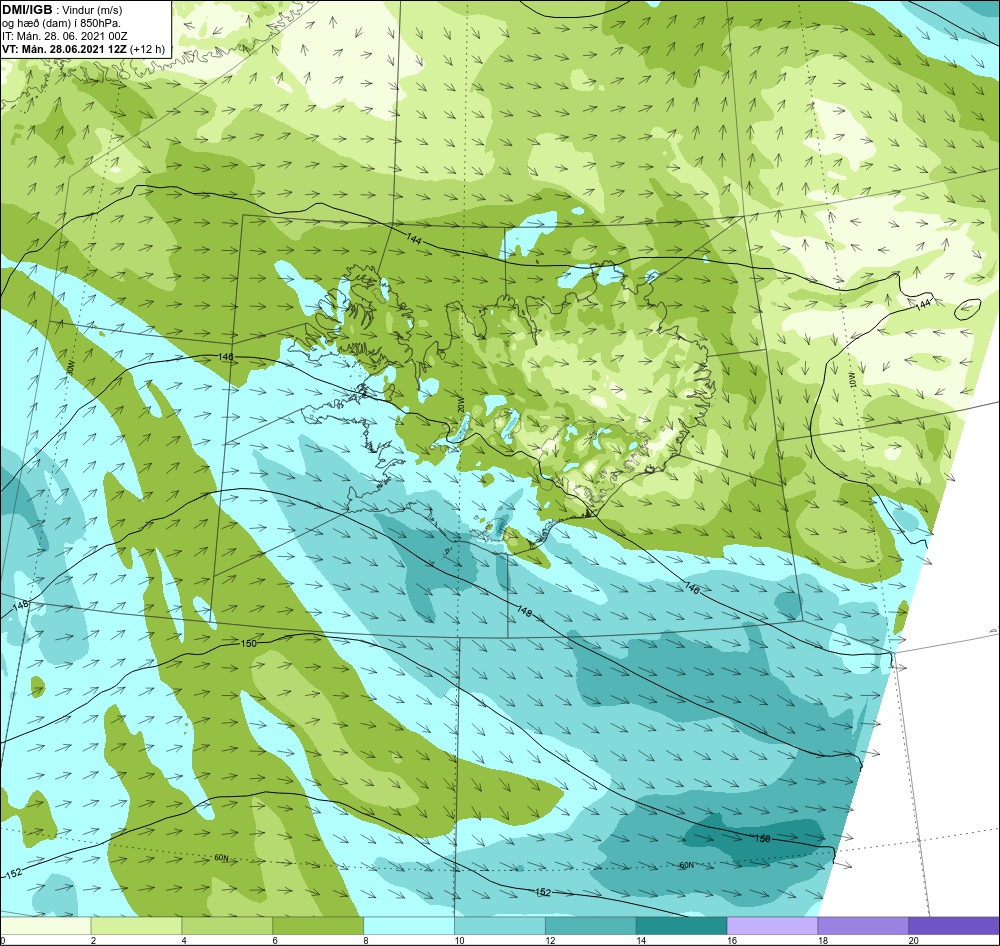Click the '144' contour label north of Iceland

pyautogui.click(x=414, y=240)
